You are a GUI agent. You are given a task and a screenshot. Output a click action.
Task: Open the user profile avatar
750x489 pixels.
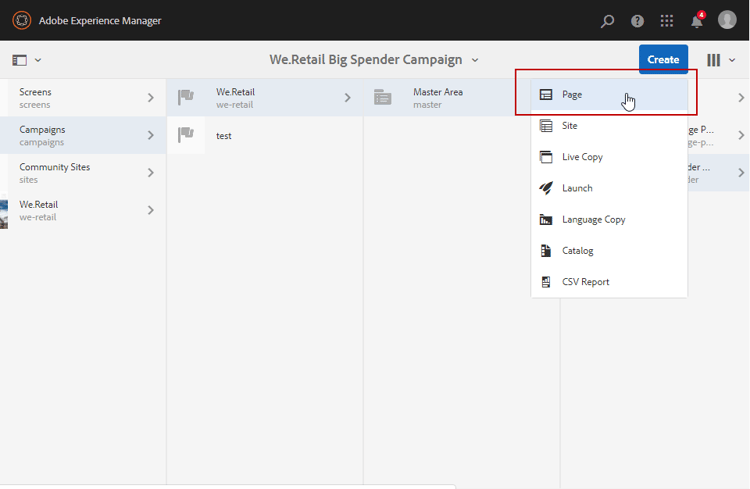[727, 20]
